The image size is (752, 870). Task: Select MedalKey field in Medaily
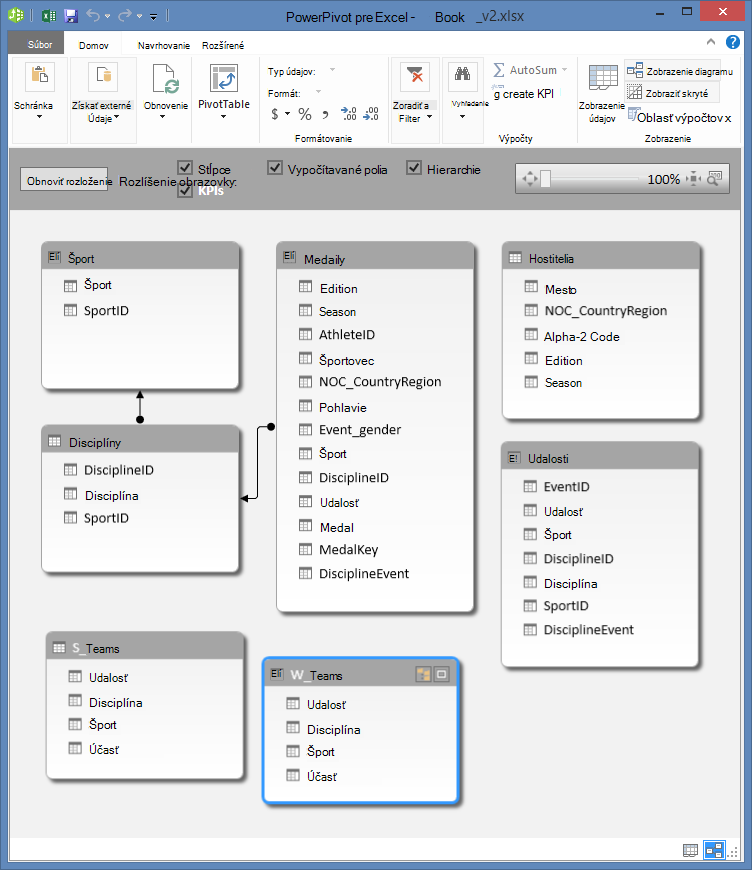tap(349, 550)
